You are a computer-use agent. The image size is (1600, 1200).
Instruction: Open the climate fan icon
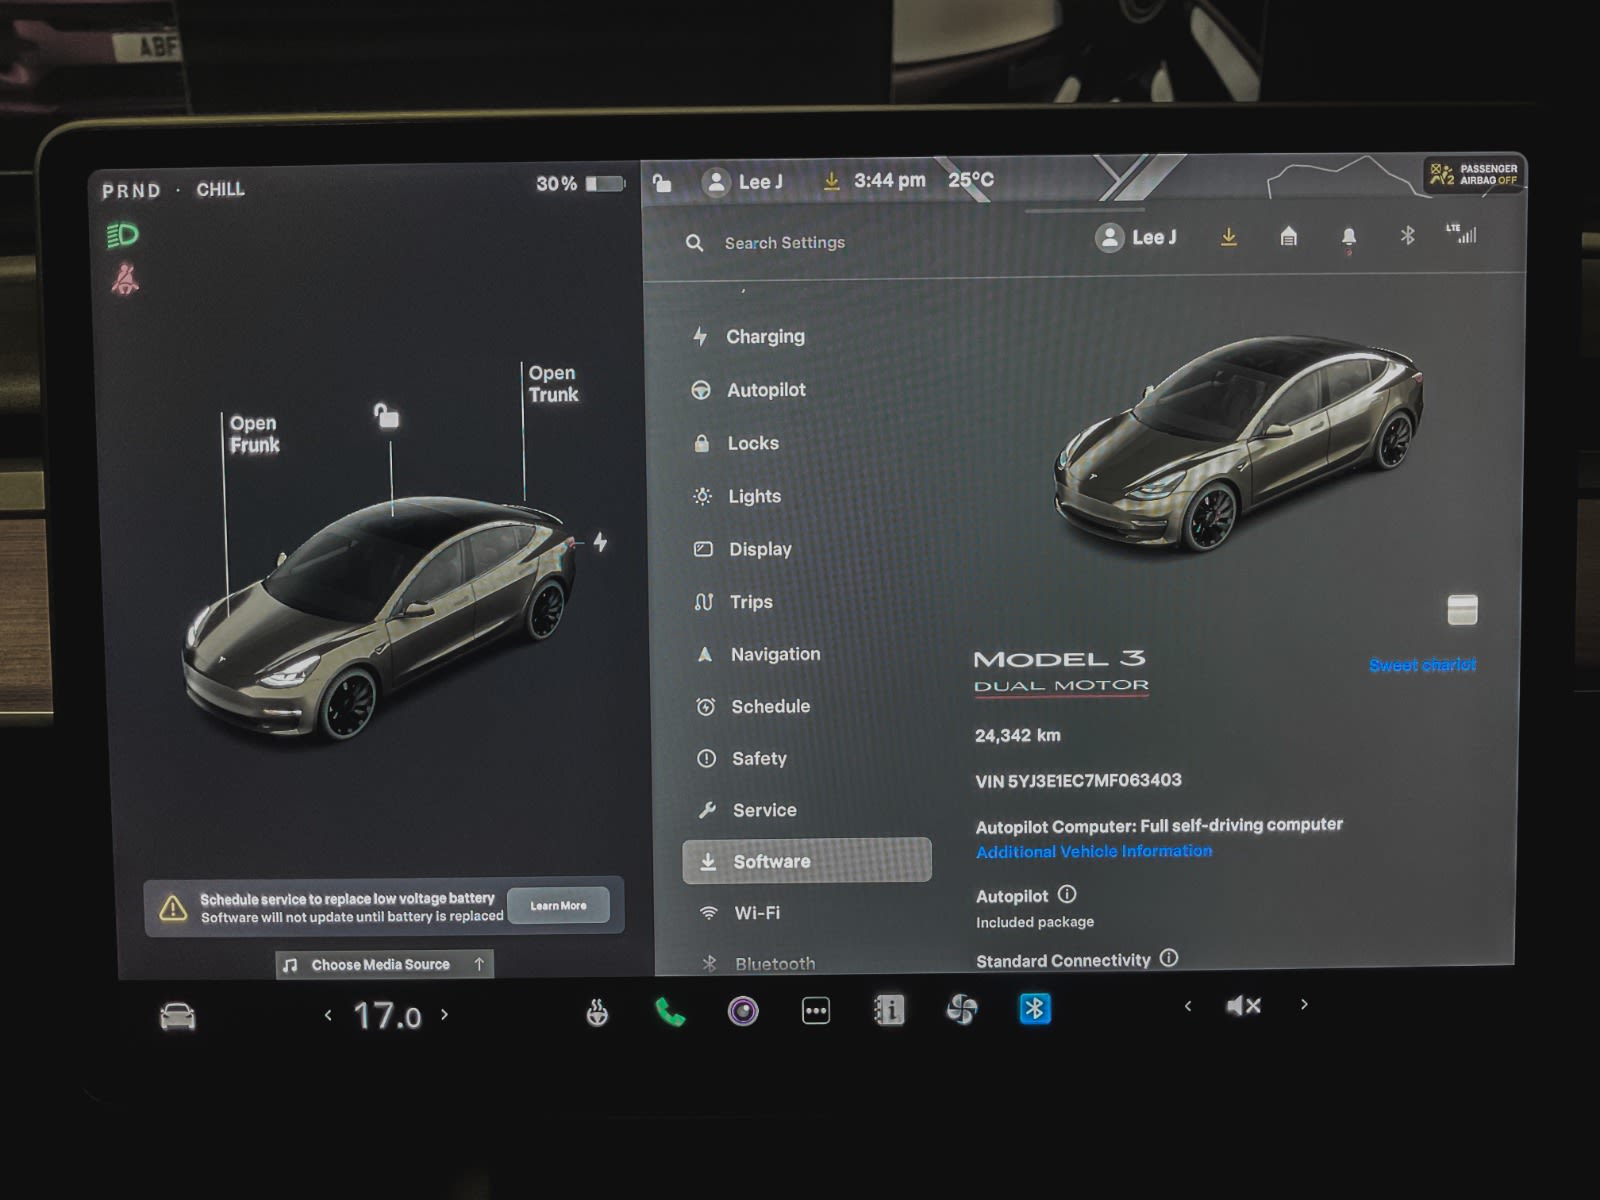click(x=962, y=1009)
